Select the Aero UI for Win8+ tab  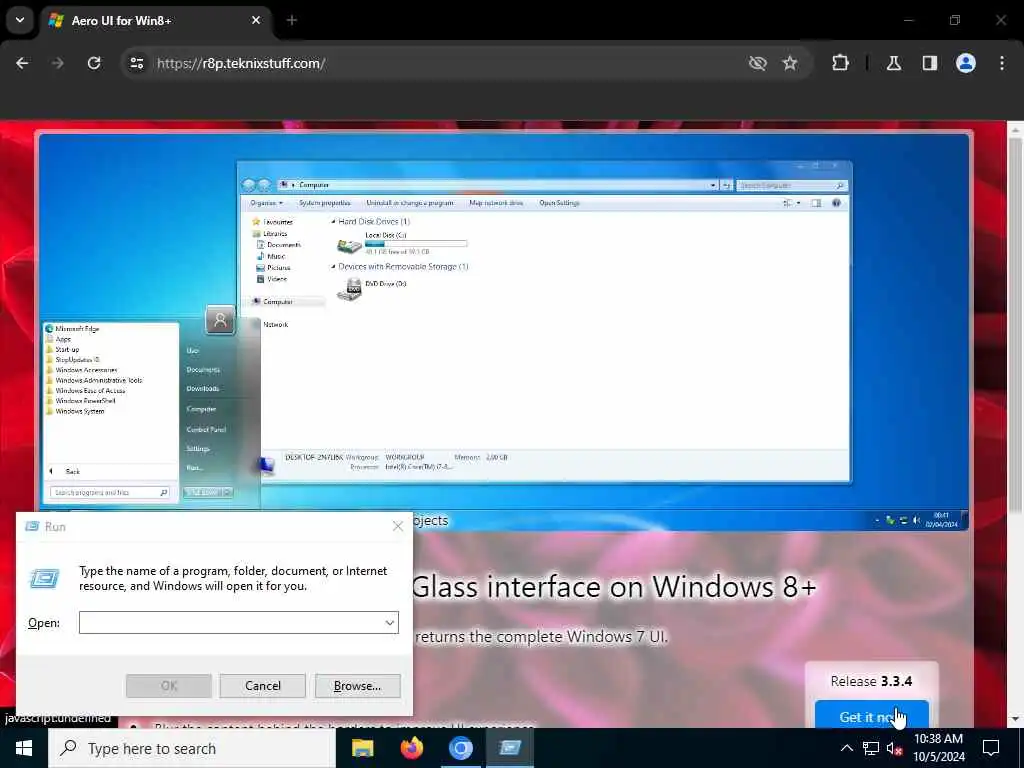pyautogui.click(x=156, y=21)
